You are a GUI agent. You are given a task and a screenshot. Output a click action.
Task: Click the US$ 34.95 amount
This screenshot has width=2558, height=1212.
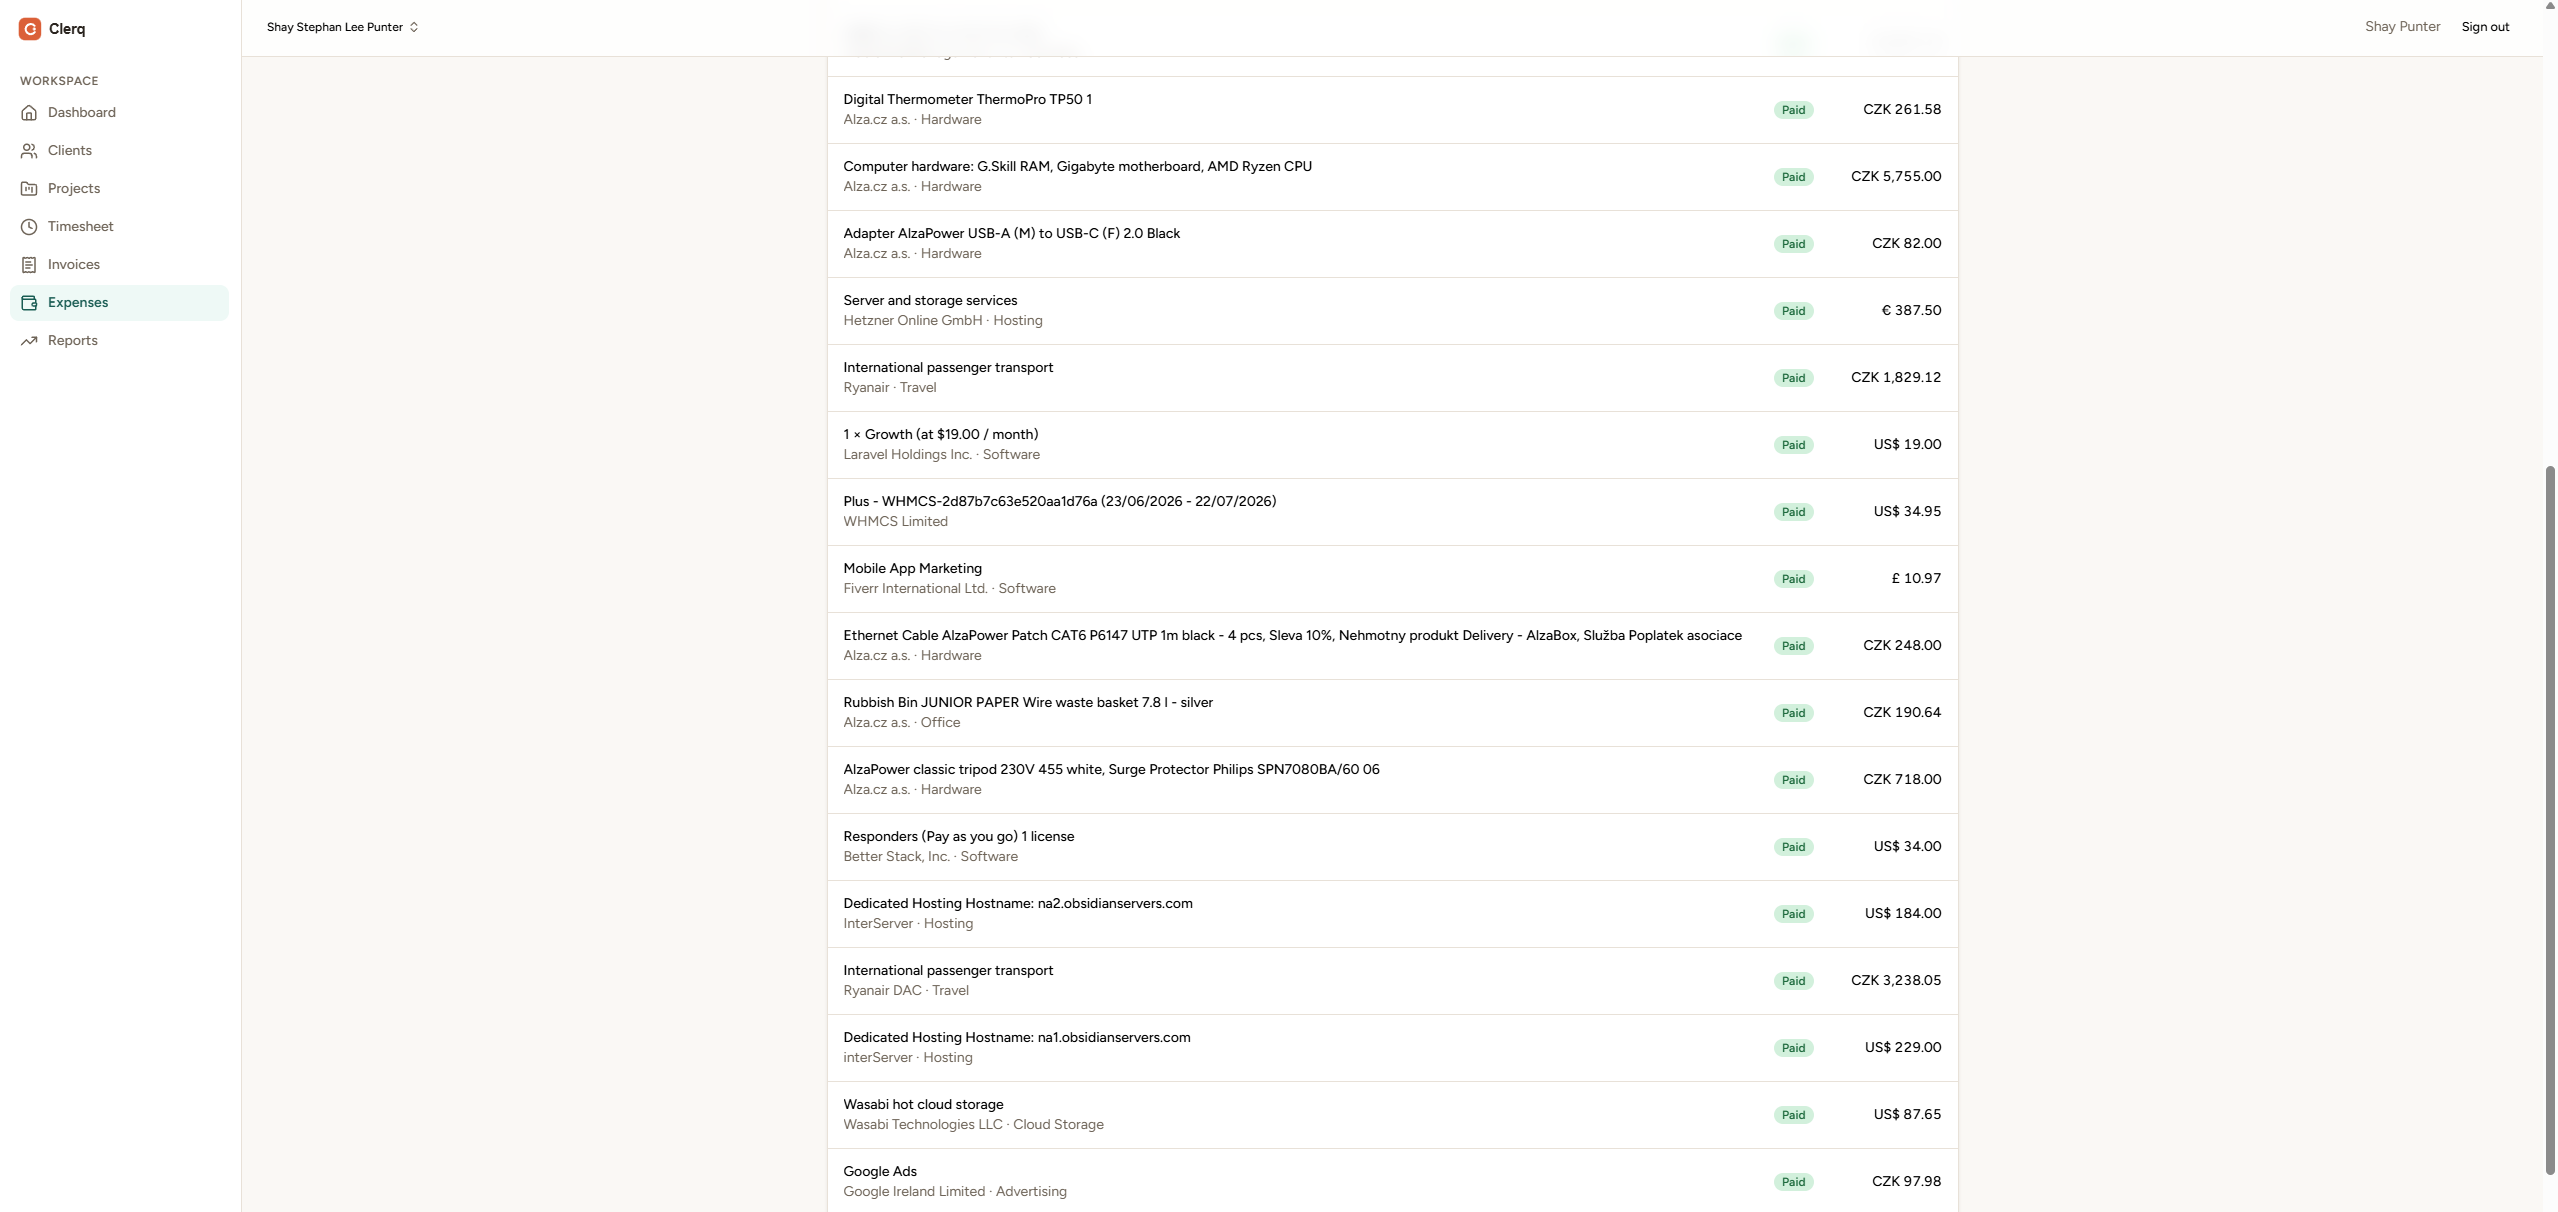[1907, 512]
